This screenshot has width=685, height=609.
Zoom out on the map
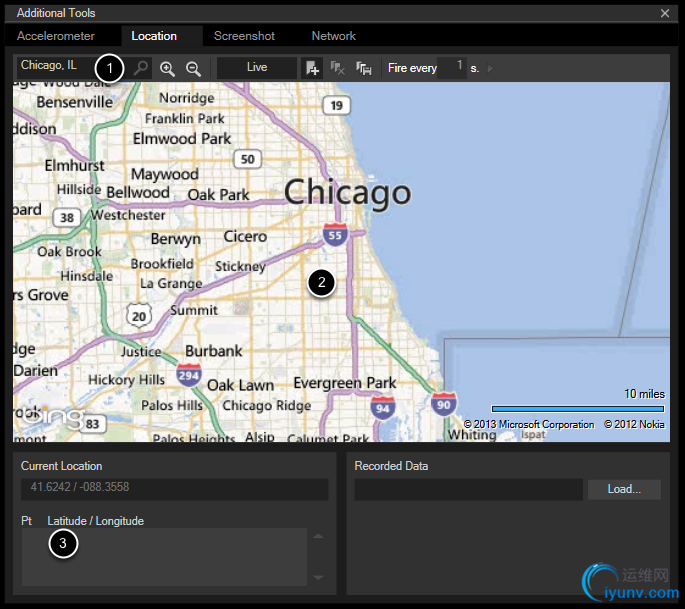pyautogui.click(x=193, y=68)
